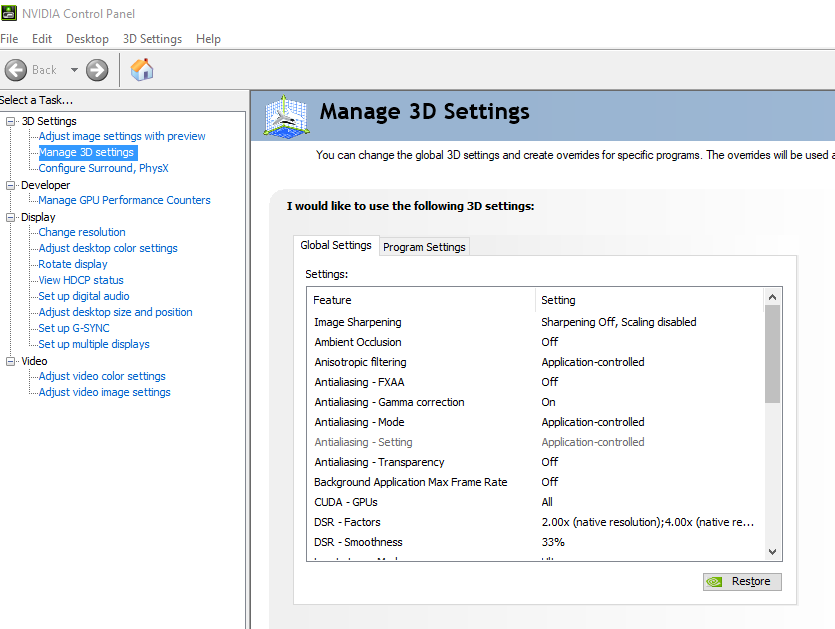The height and width of the screenshot is (629, 835).
Task: Click the DSR Smoothness 33% value
Action: tap(553, 542)
